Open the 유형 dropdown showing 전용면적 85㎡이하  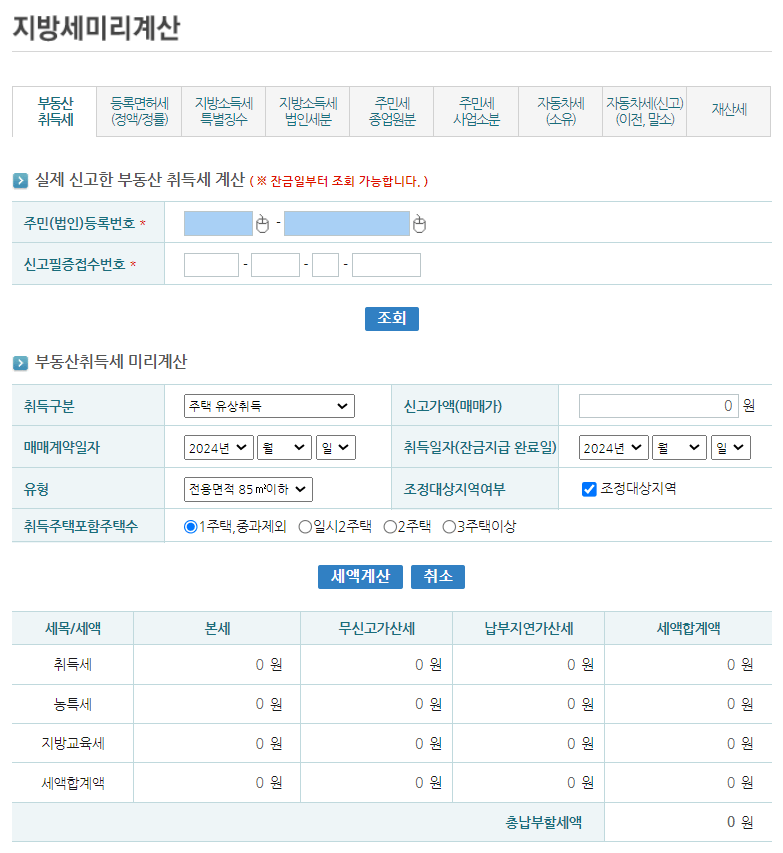pos(248,489)
